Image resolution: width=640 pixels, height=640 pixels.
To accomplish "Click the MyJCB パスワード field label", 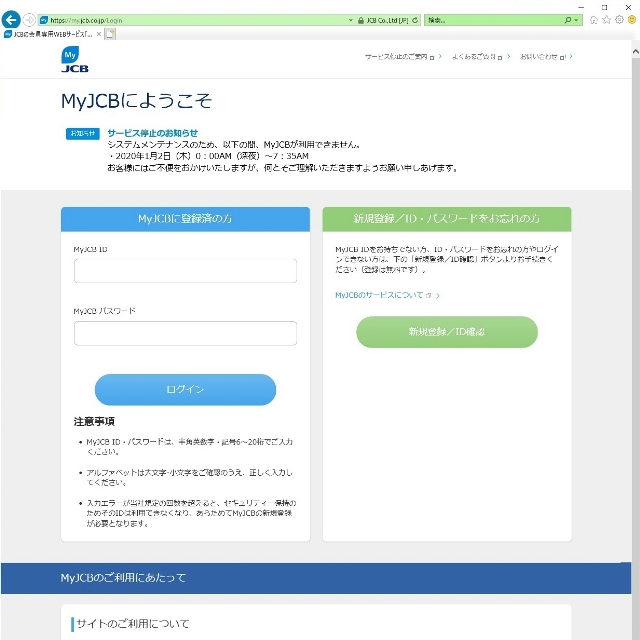I will pyautogui.click(x=104, y=311).
